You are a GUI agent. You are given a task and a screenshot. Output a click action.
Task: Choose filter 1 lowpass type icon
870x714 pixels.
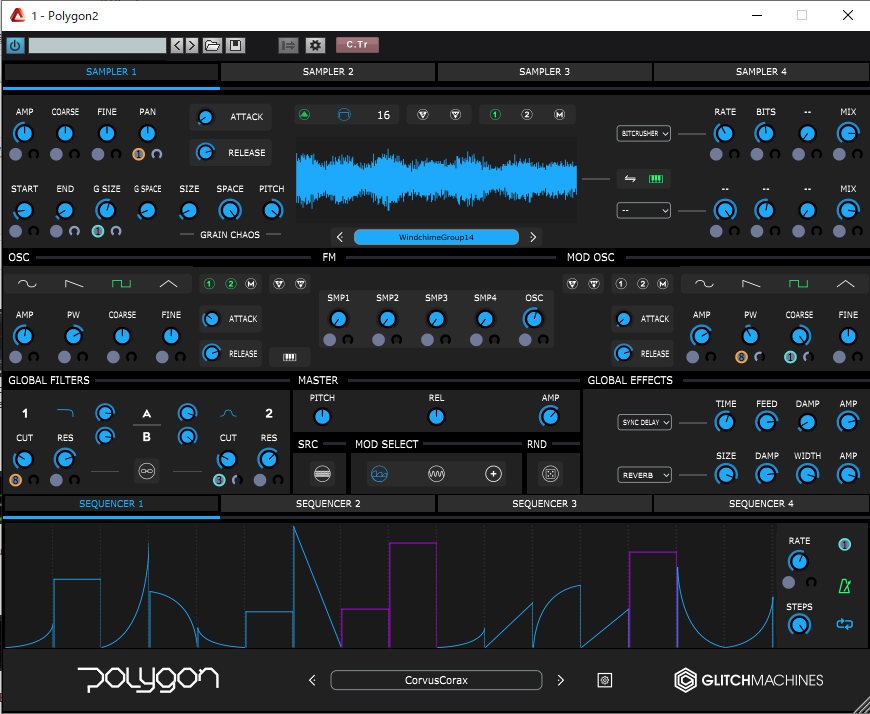click(x=65, y=412)
